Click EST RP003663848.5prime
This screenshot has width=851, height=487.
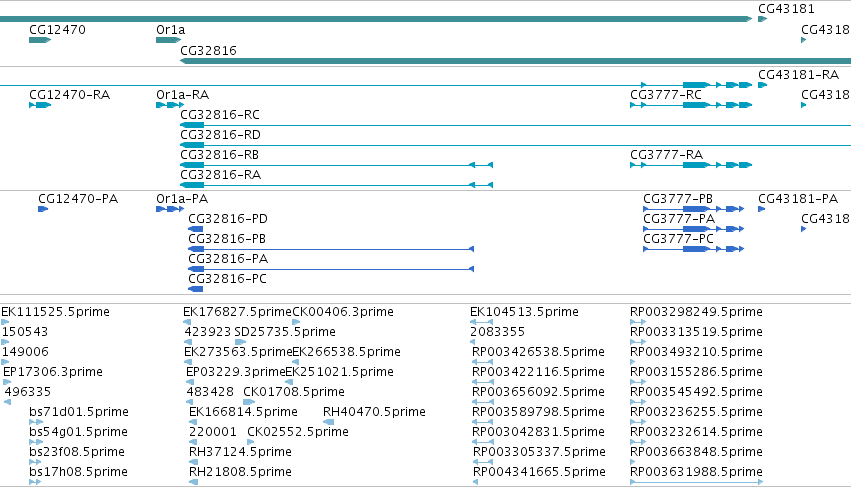[x=696, y=452]
